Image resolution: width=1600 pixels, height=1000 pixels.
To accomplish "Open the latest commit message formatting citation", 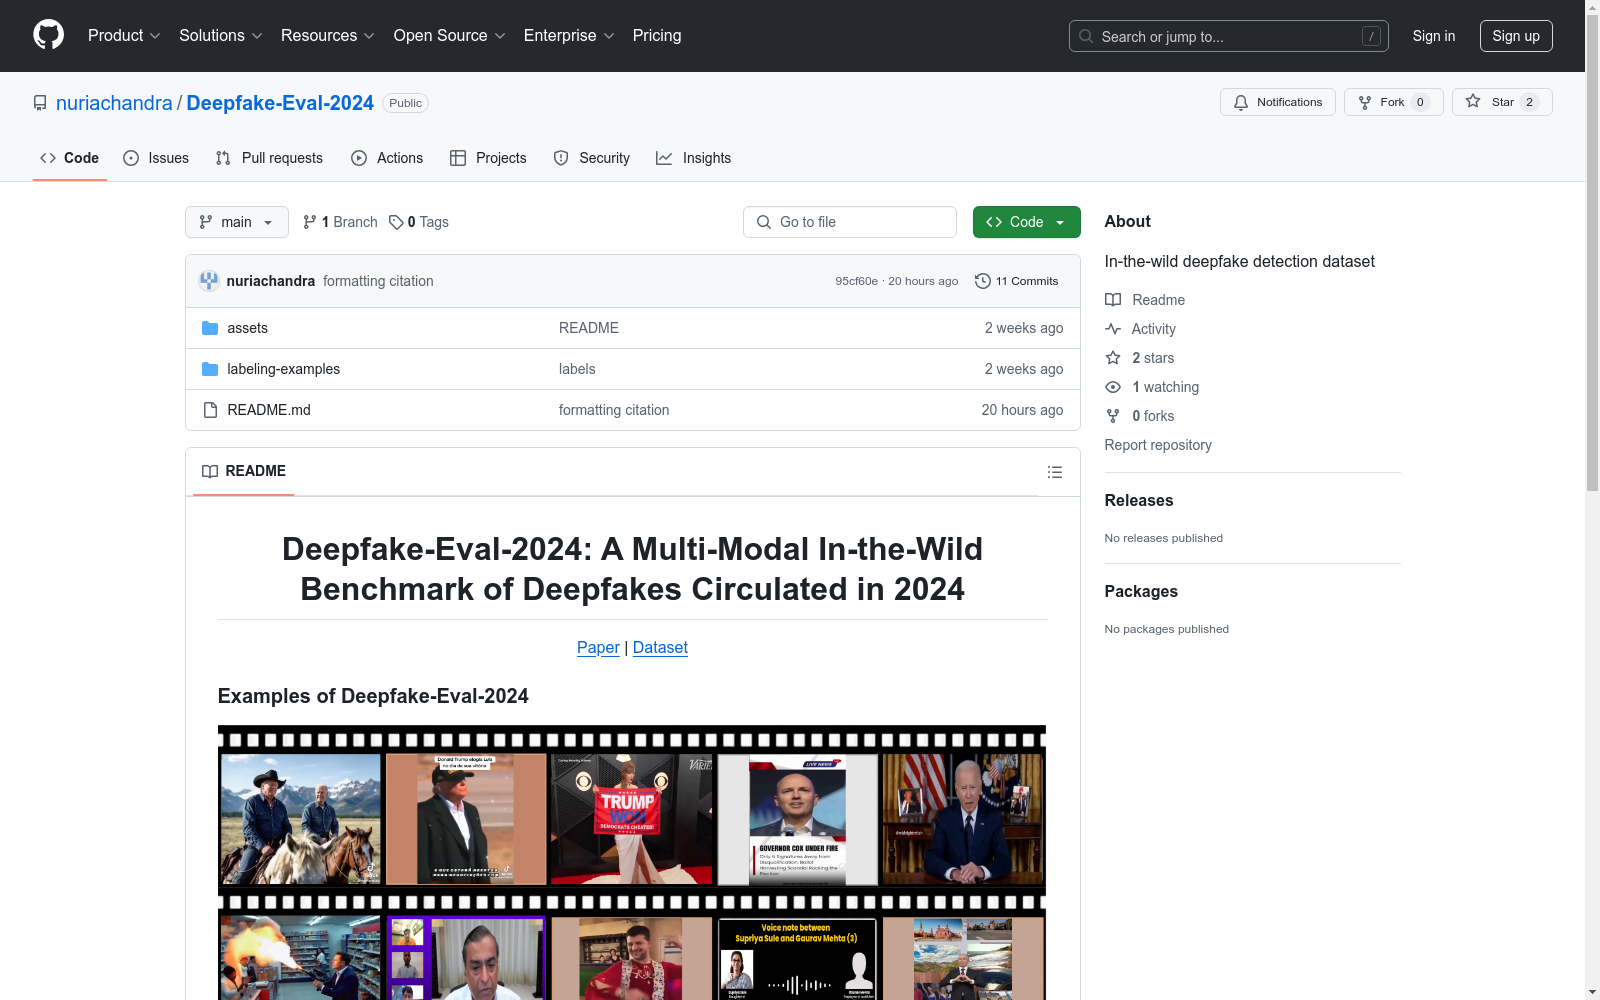I will click(378, 281).
